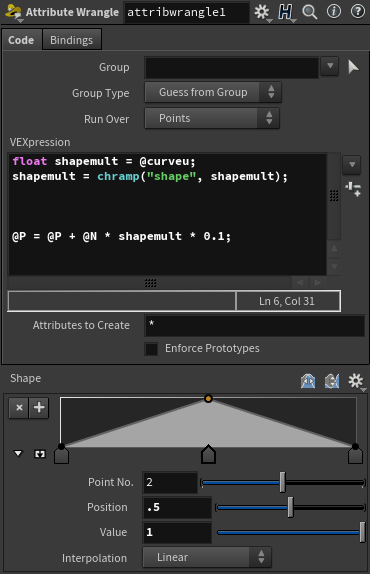
Task: Click the Group selection arrow icon
Action: pyautogui.click(x=353, y=67)
